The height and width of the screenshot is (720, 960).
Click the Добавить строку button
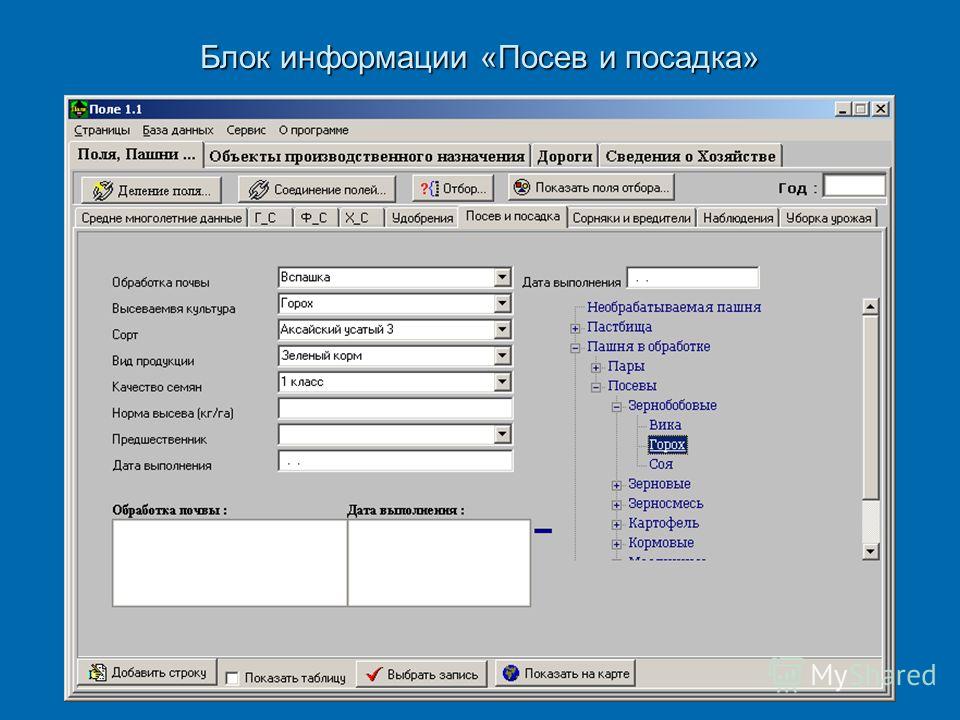pyautogui.click(x=147, y=672)
